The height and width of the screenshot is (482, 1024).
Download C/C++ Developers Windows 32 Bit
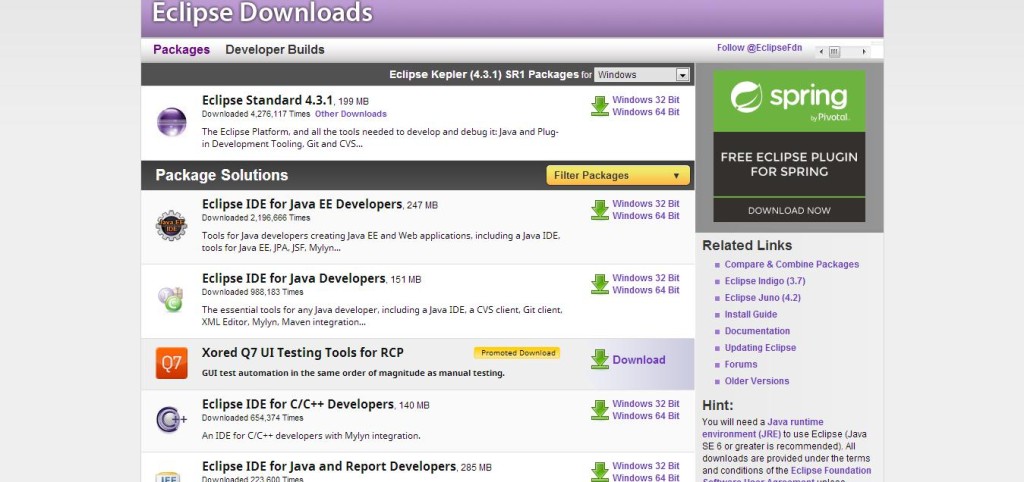click(646, 404)
